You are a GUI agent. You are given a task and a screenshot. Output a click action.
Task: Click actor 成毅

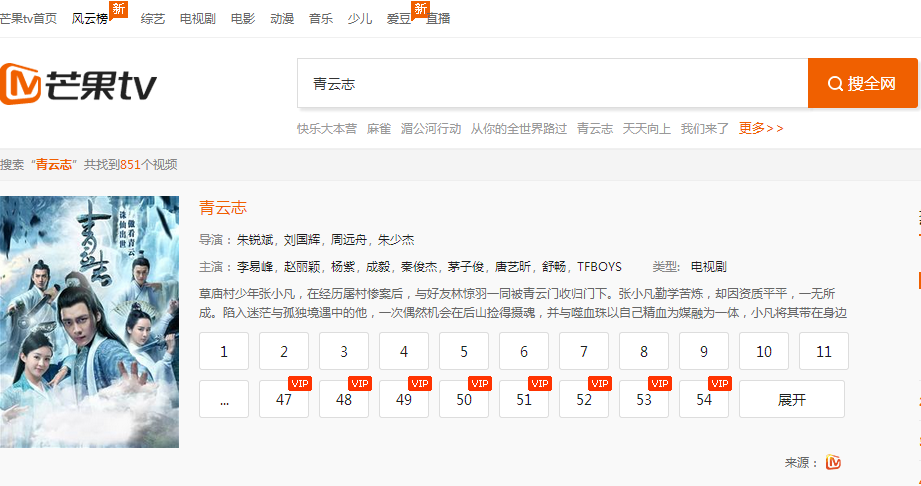378,267
